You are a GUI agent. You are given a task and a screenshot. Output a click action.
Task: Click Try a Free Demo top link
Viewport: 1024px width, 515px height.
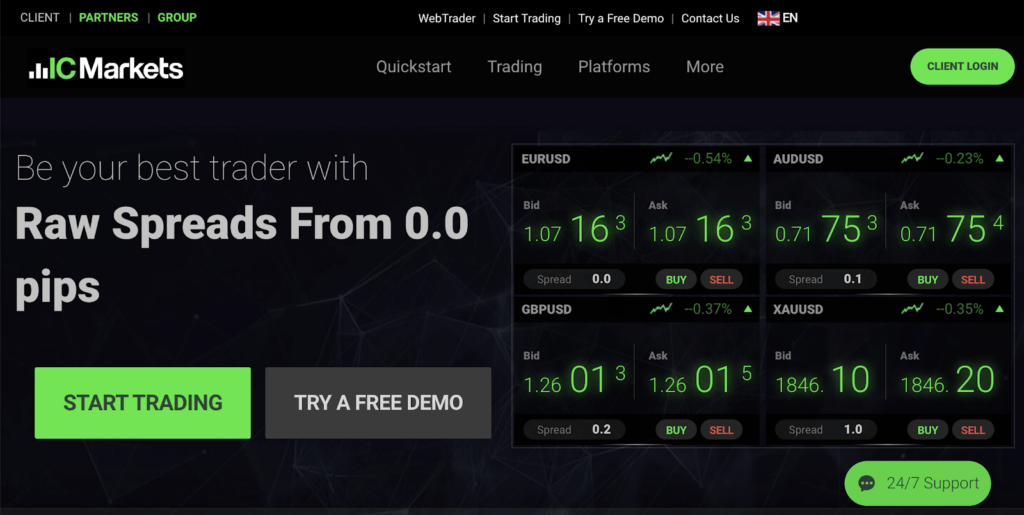(x=620, y=18)
